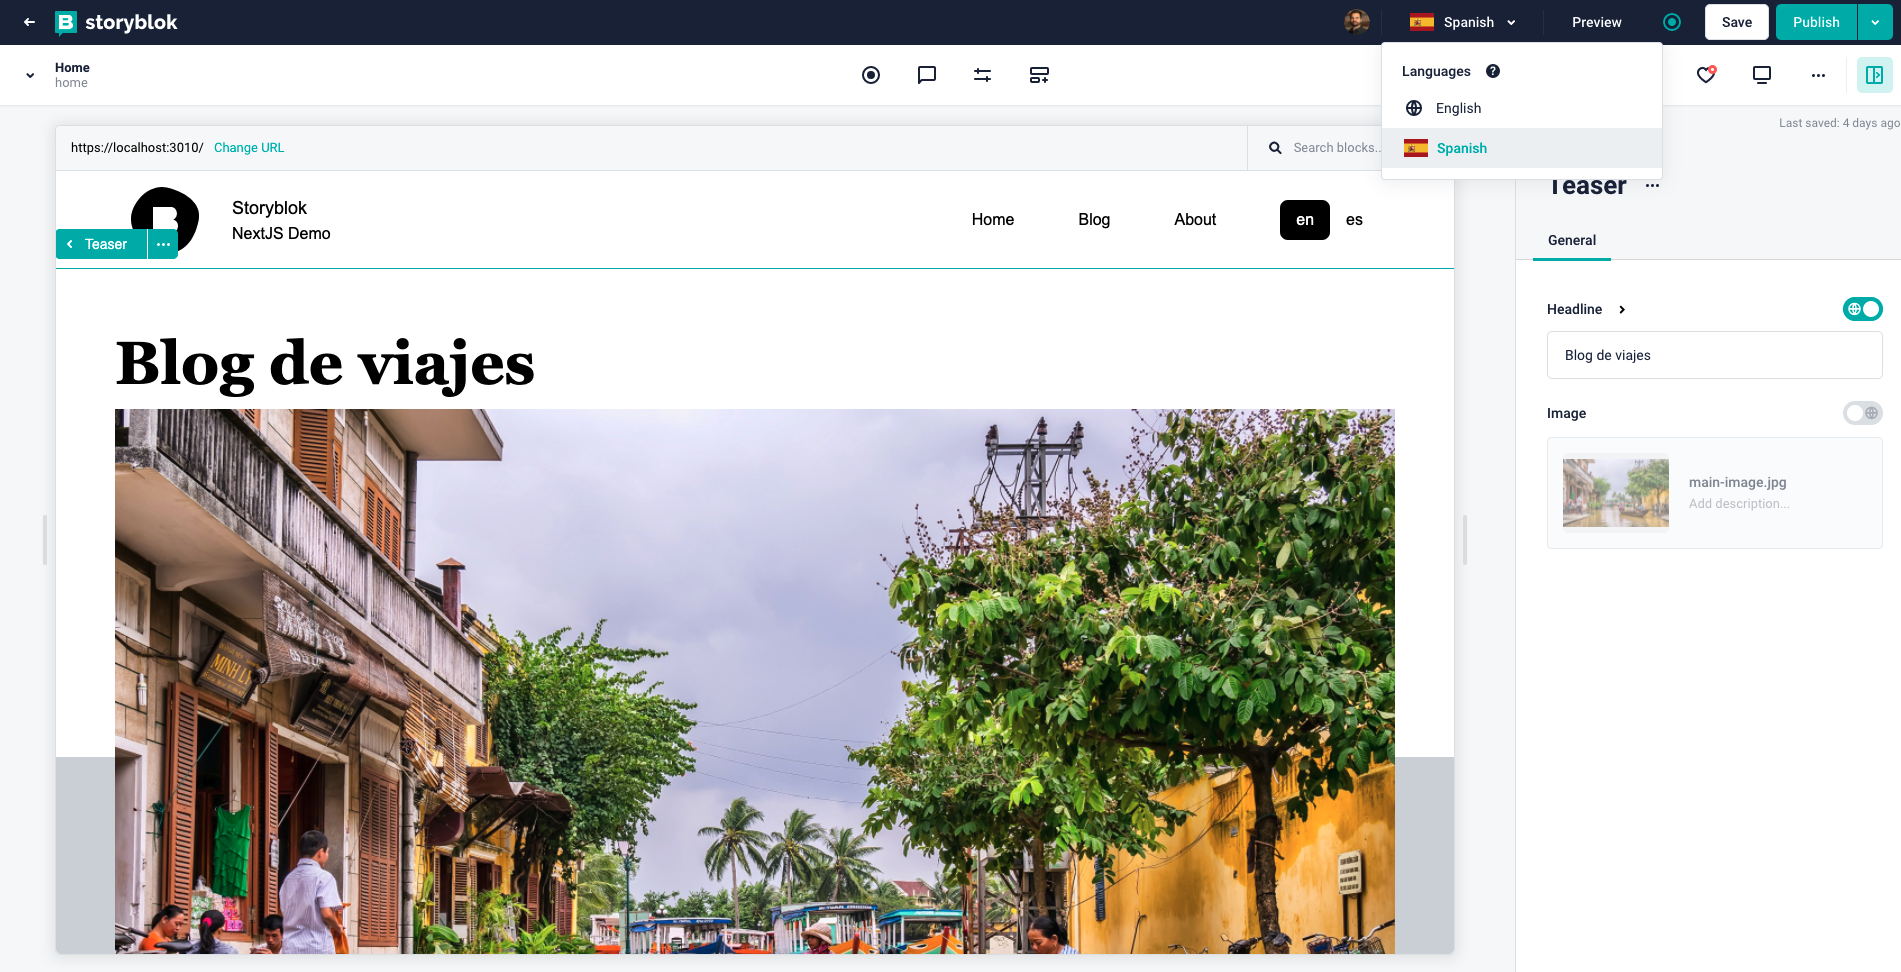Click the green status circle next to Preview

pos(1672,22)
